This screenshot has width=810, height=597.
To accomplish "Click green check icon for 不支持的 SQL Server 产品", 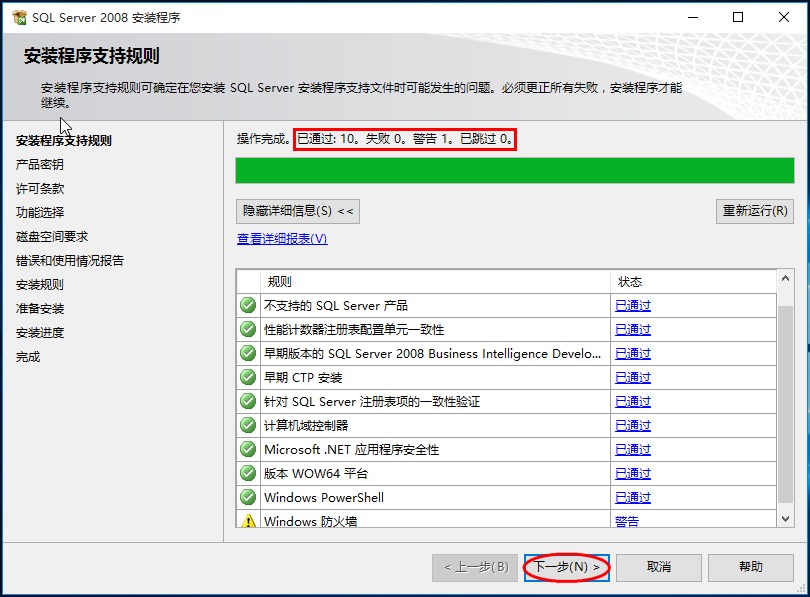I will tap(248, 305).
